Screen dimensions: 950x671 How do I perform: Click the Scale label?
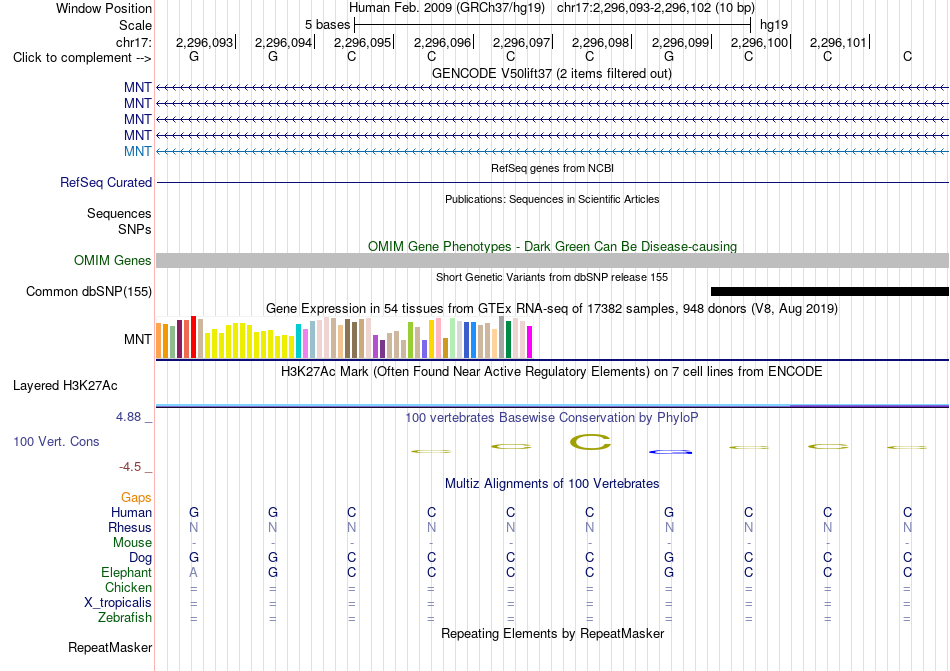tap(135, 25)
